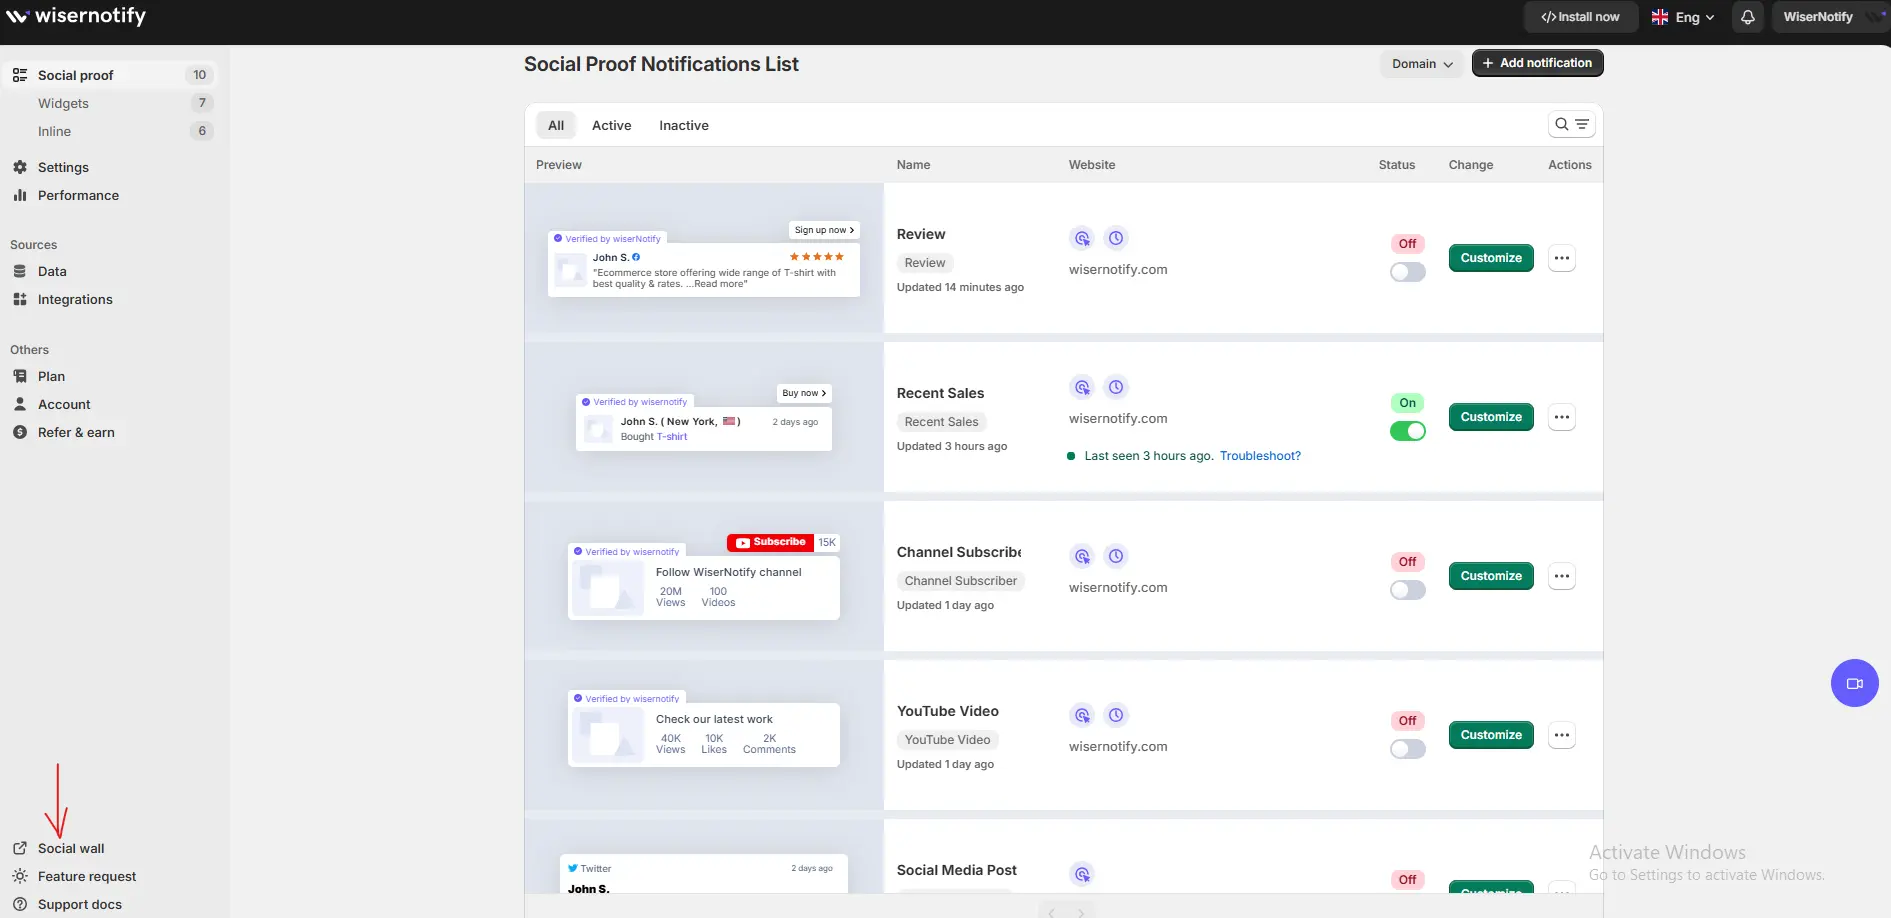
Task: Click the display rules icon for Recent Sales
Action: click(x=1082, y=387)
